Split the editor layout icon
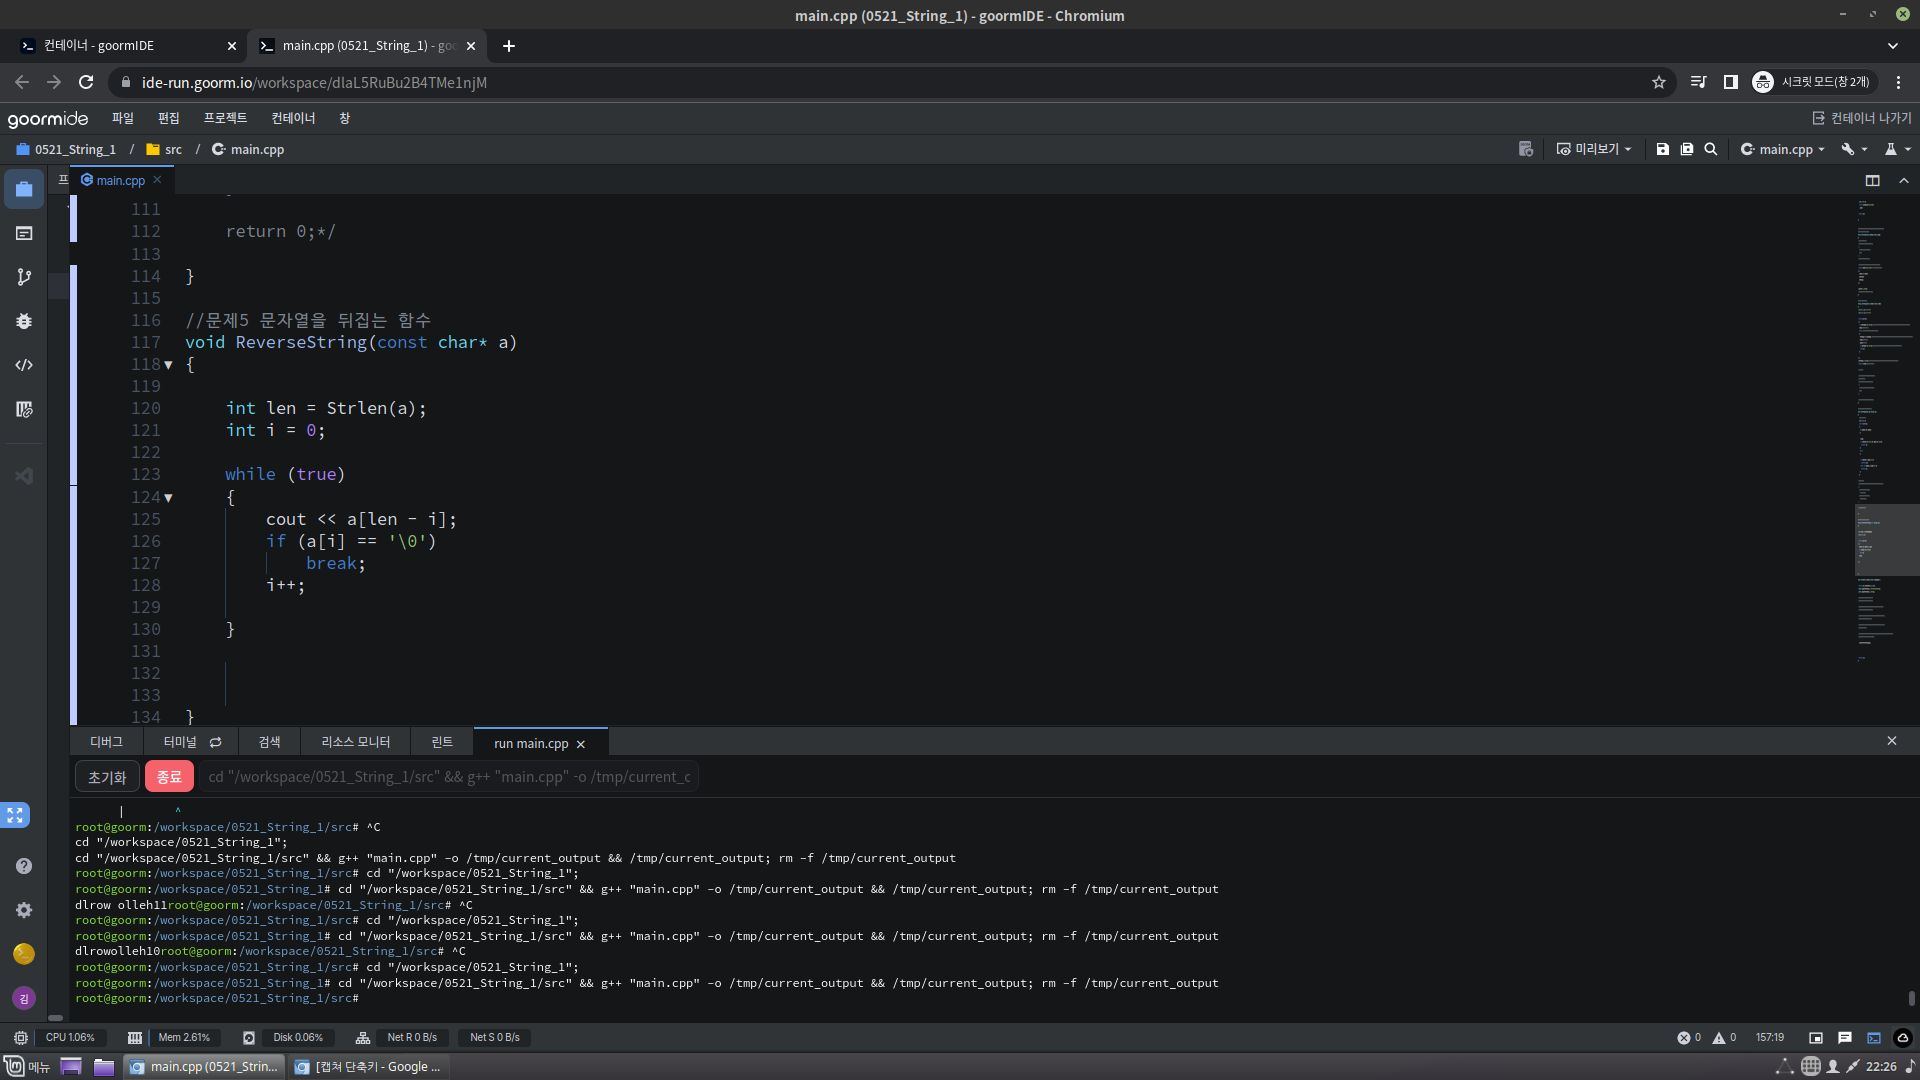The image size is (1920, 1080). [x=1872, y=181]
